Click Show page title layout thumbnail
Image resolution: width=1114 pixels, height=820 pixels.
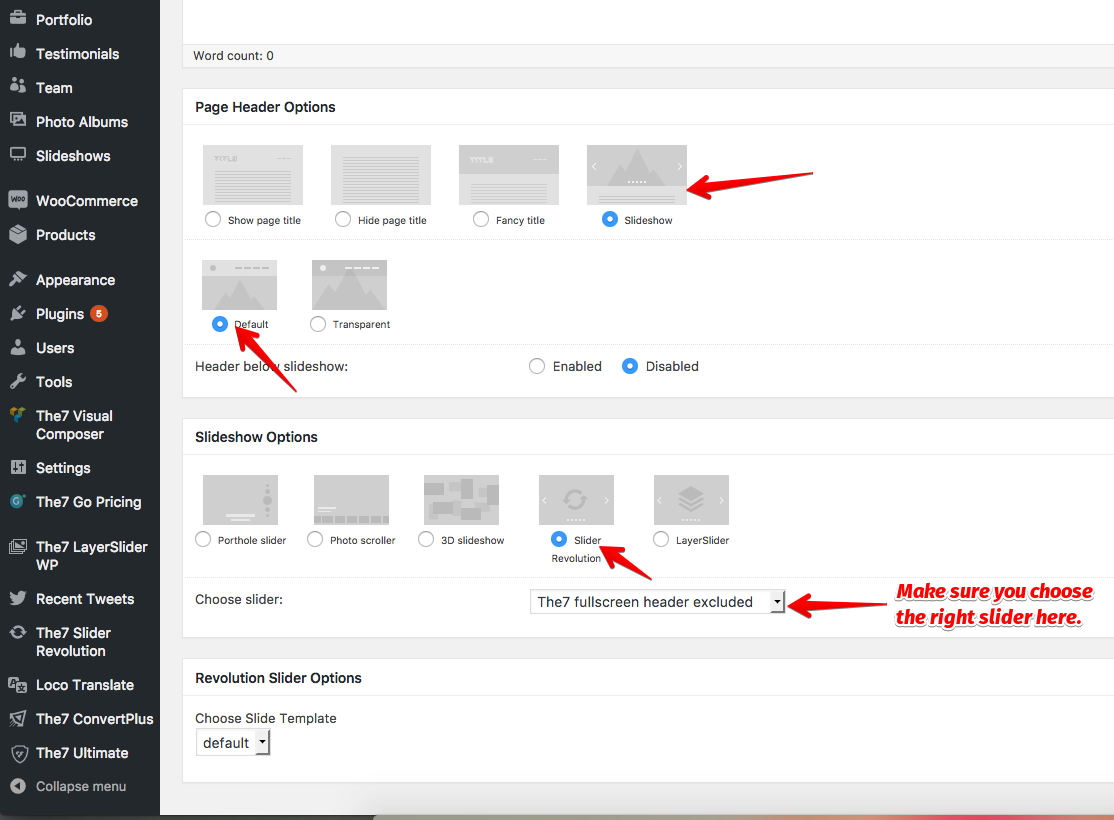pos(253,175)
